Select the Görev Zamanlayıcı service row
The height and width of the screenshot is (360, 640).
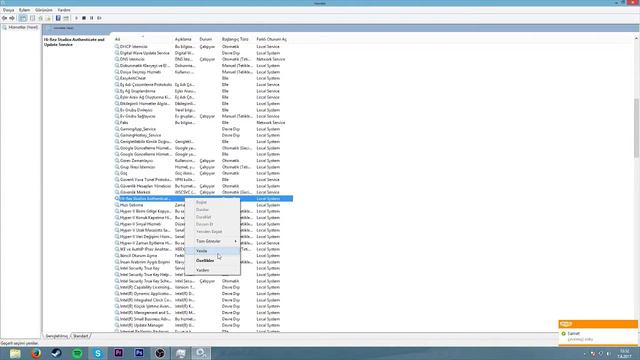click(203, 160)
